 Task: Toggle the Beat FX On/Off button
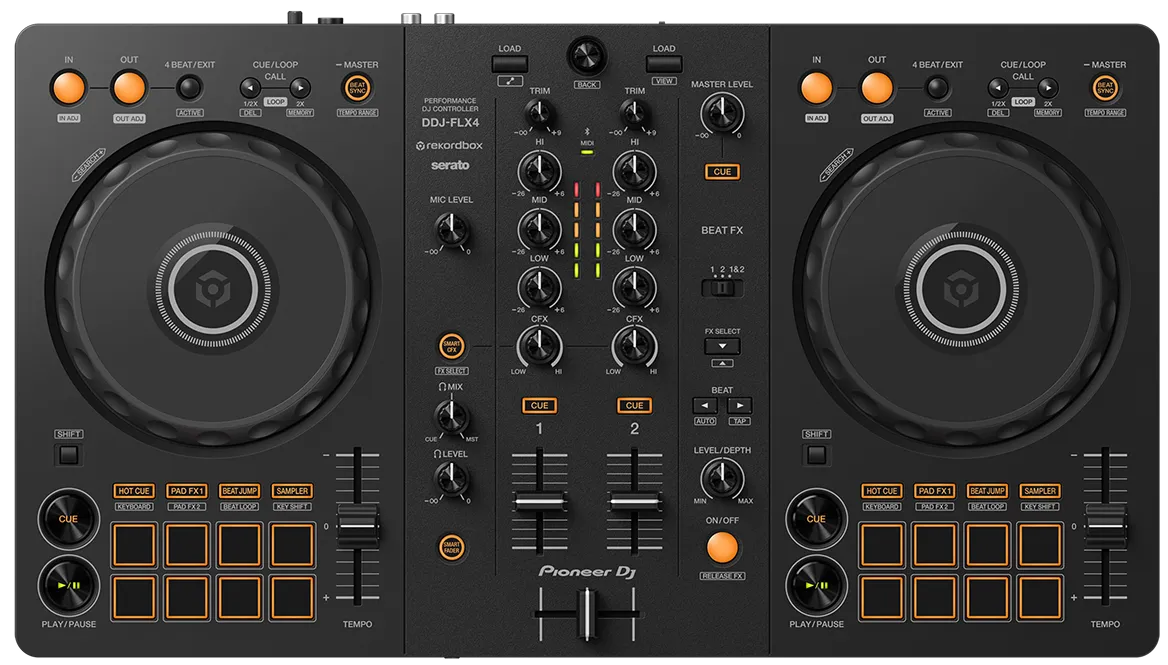721,547
